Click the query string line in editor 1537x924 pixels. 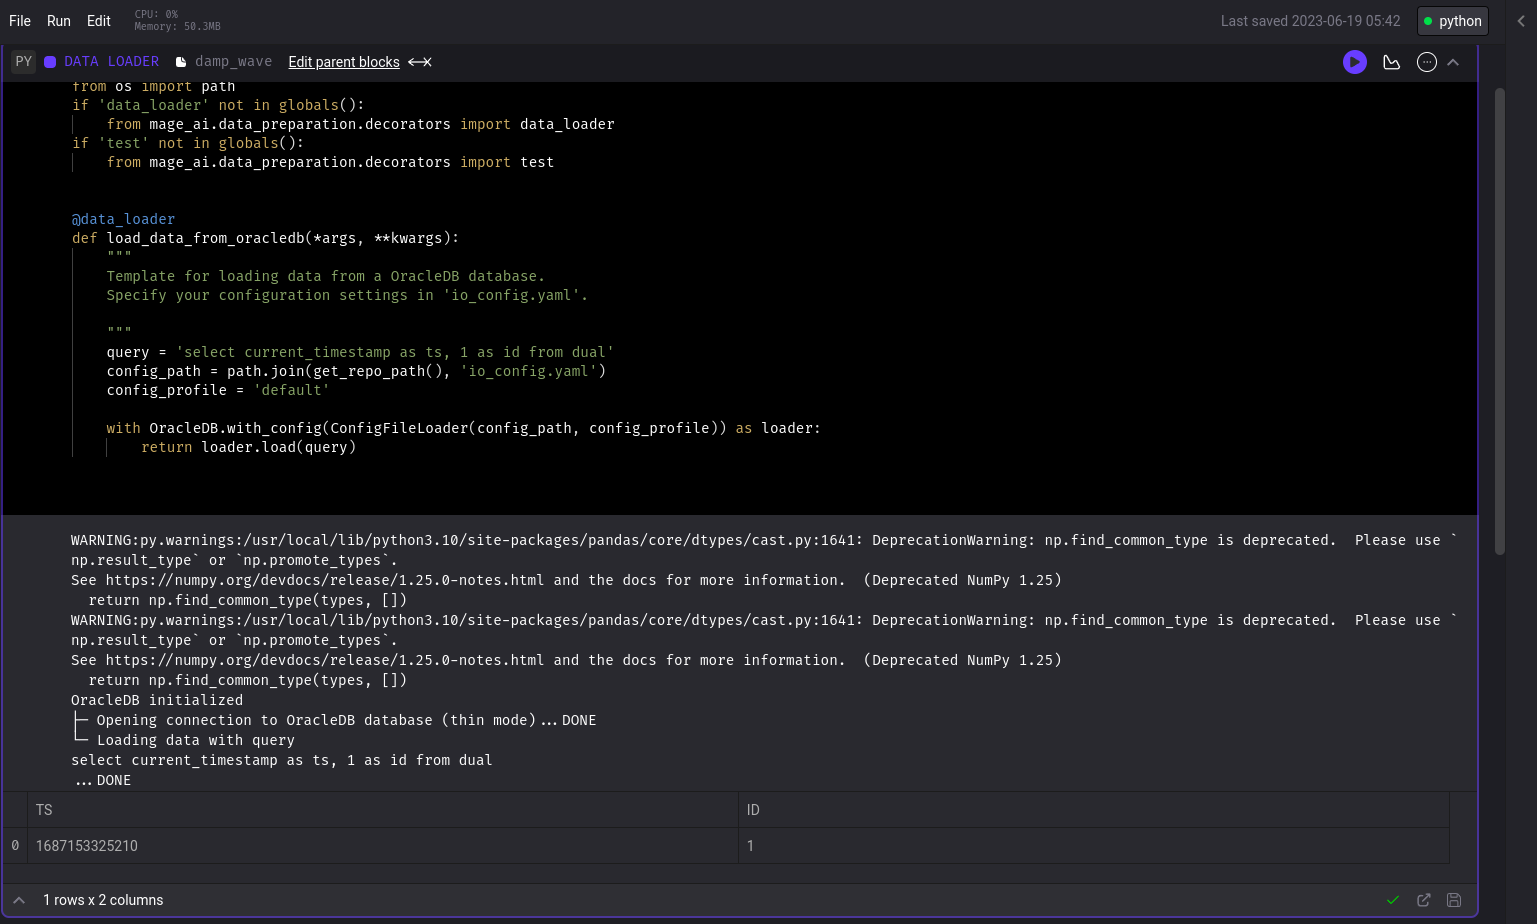click(360, 352)
